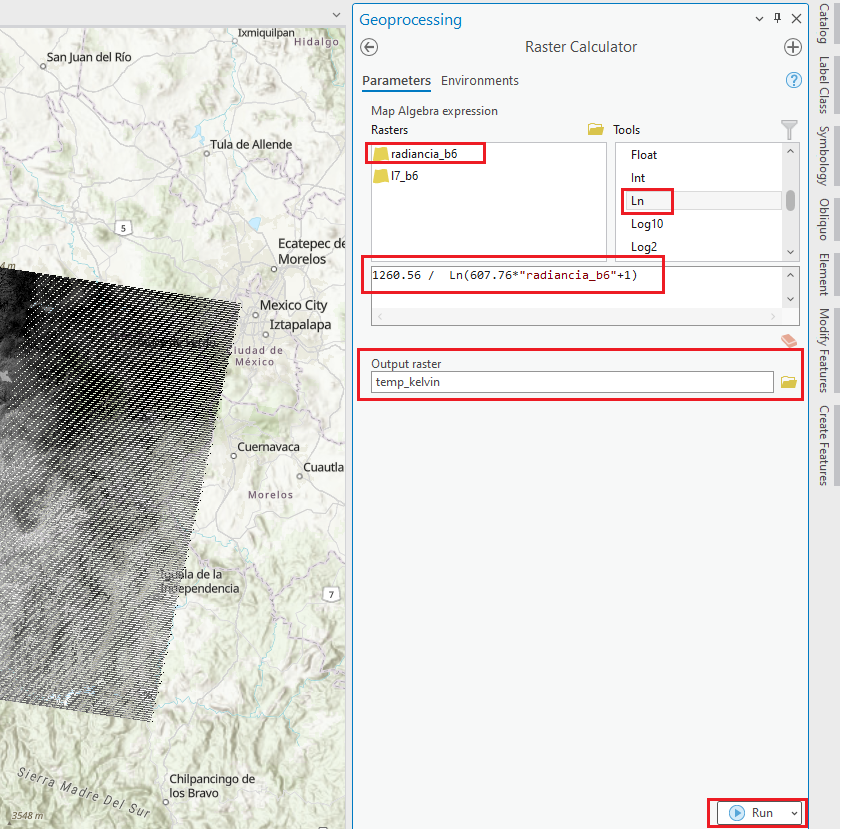
Task: Open the Run button dropdown arrow
Action: (x=794, y=813)
